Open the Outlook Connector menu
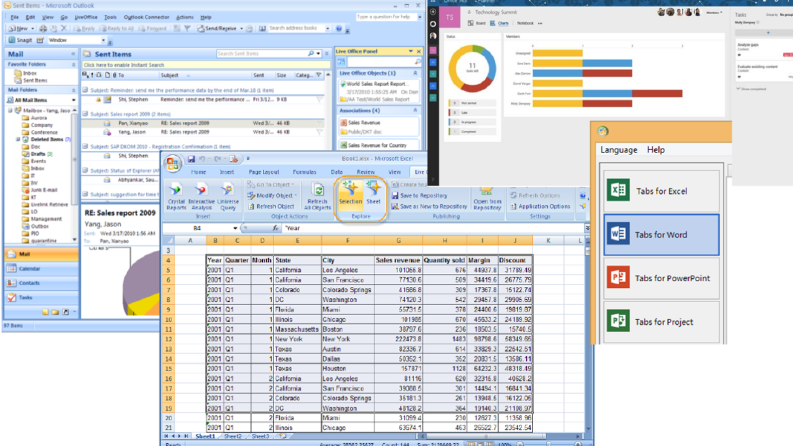 [x=147, y=17]
